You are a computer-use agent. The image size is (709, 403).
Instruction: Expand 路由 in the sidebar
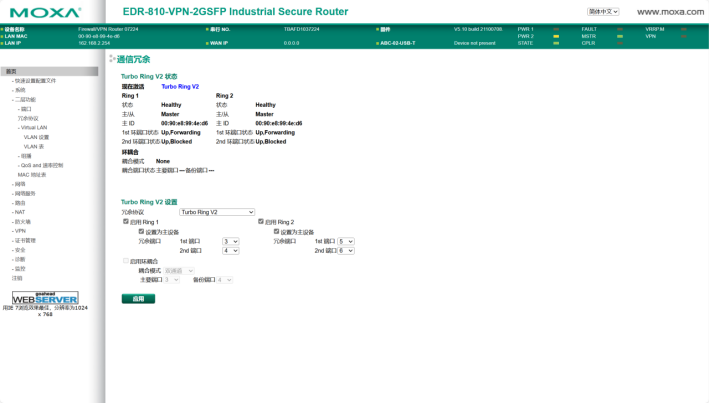coord(20,203)
